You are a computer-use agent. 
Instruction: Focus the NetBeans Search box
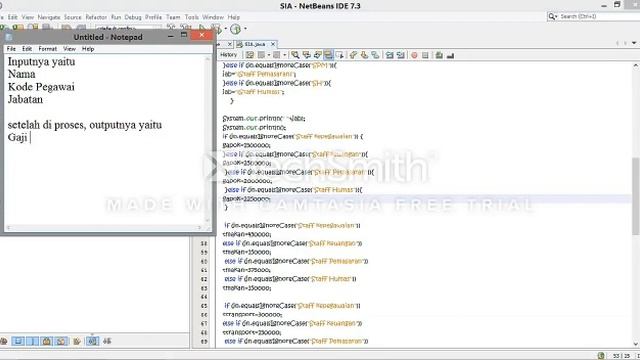point(594,16)
